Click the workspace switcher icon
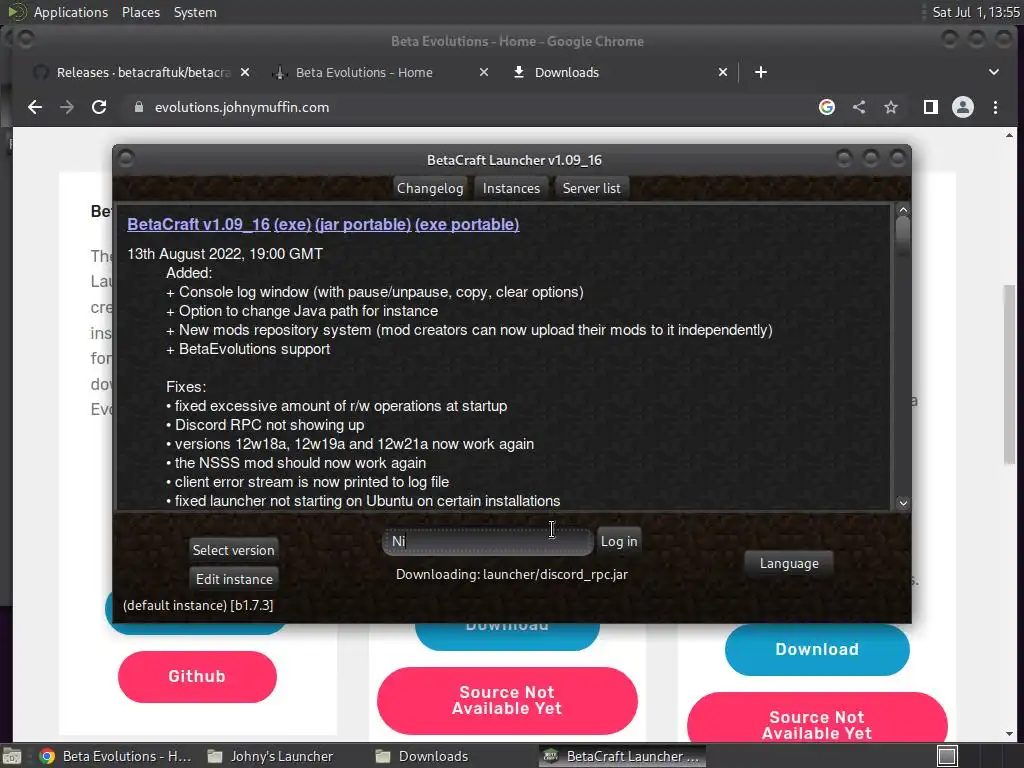 tap(947, 756)
